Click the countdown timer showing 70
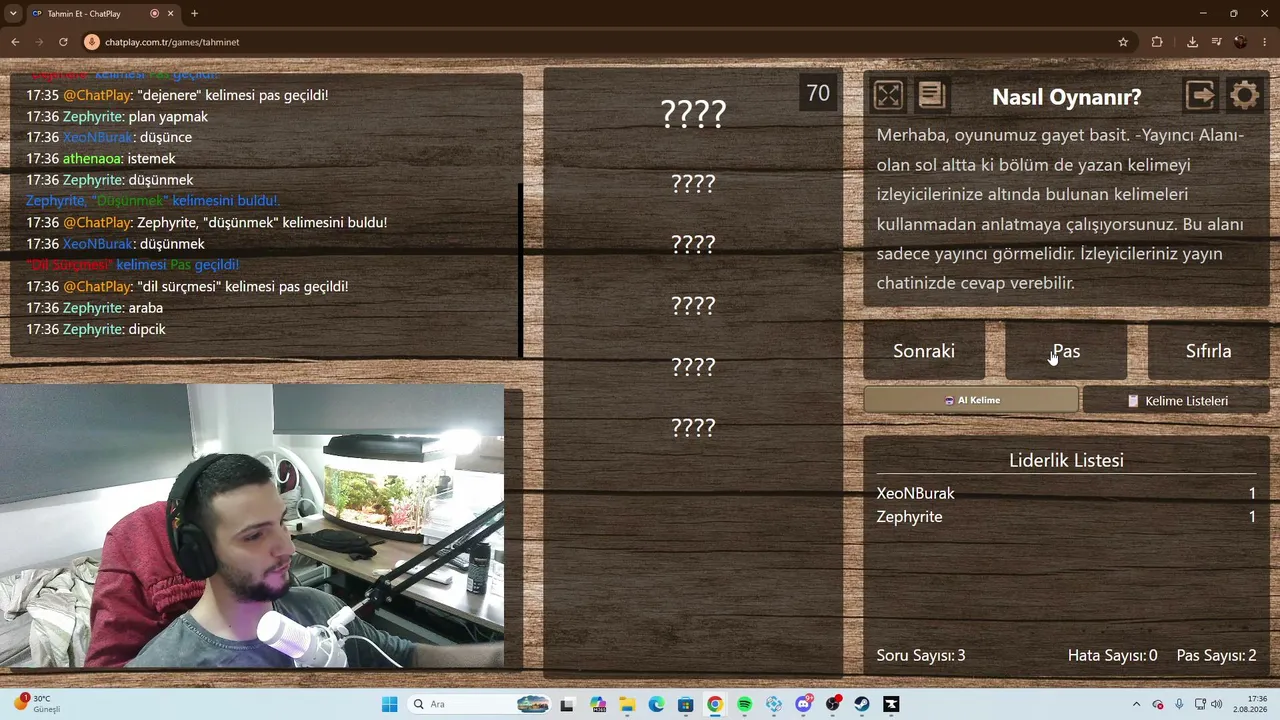1280x720 pixels. point(818,93)
